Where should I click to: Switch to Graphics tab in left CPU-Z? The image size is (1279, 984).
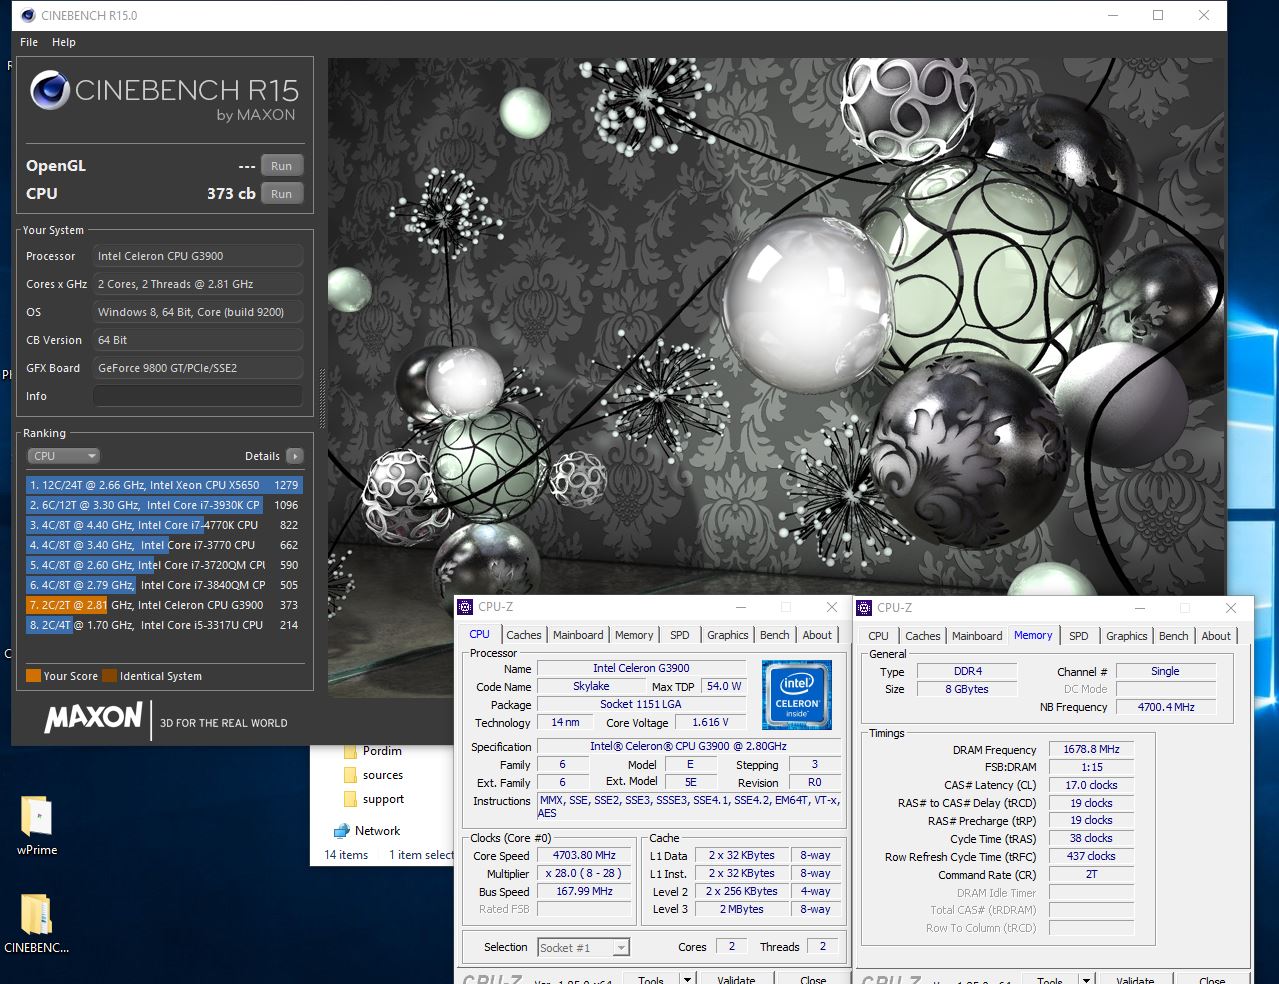pyautogui.click(x=727, y=635)
